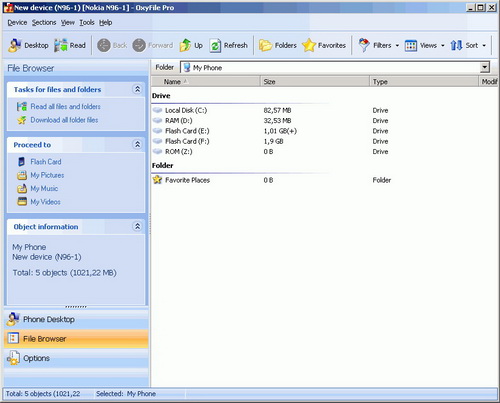Image resolution: width=500 pixels, height=403 pixels.
Task: Collapse the Object information panel
Action: [x=137, y=227]
